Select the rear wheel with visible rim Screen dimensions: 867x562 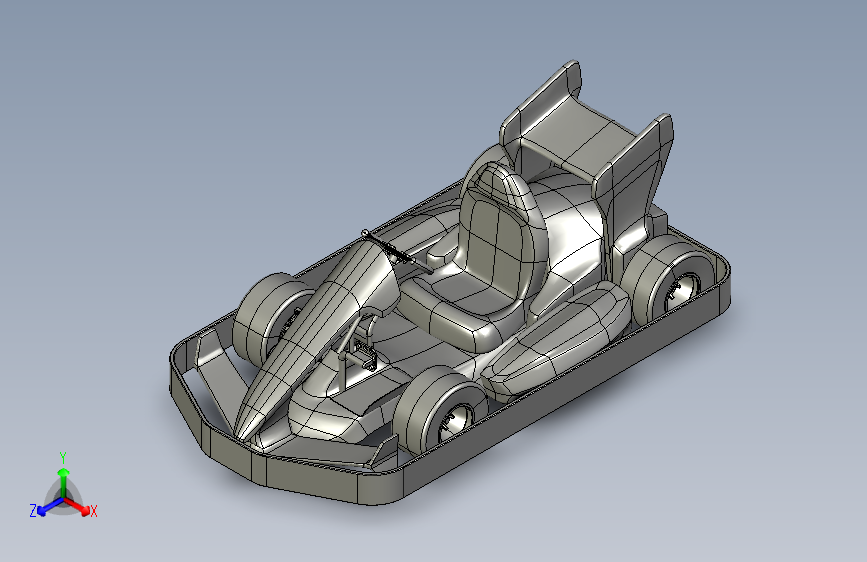click(x=668, y=280)
